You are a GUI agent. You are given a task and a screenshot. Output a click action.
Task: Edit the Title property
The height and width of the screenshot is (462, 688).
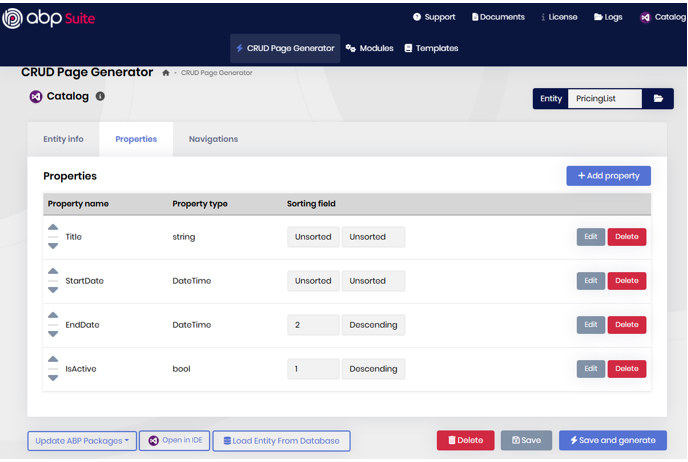coord(591,237)
